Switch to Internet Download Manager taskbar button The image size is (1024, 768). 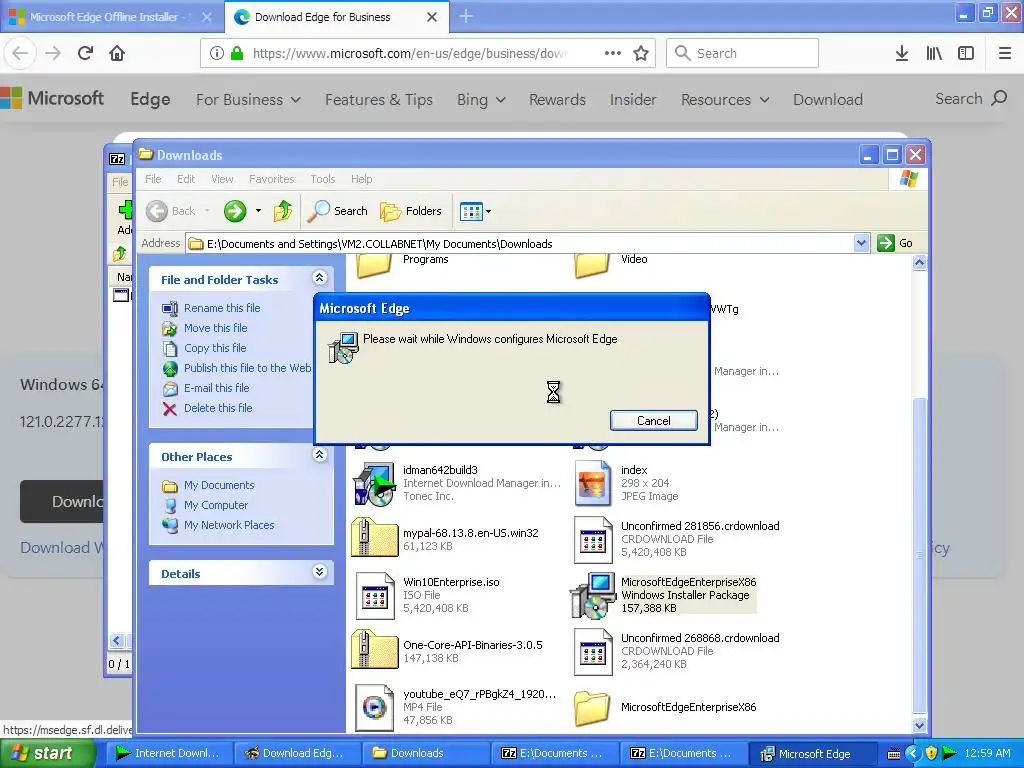coord(169,754)
